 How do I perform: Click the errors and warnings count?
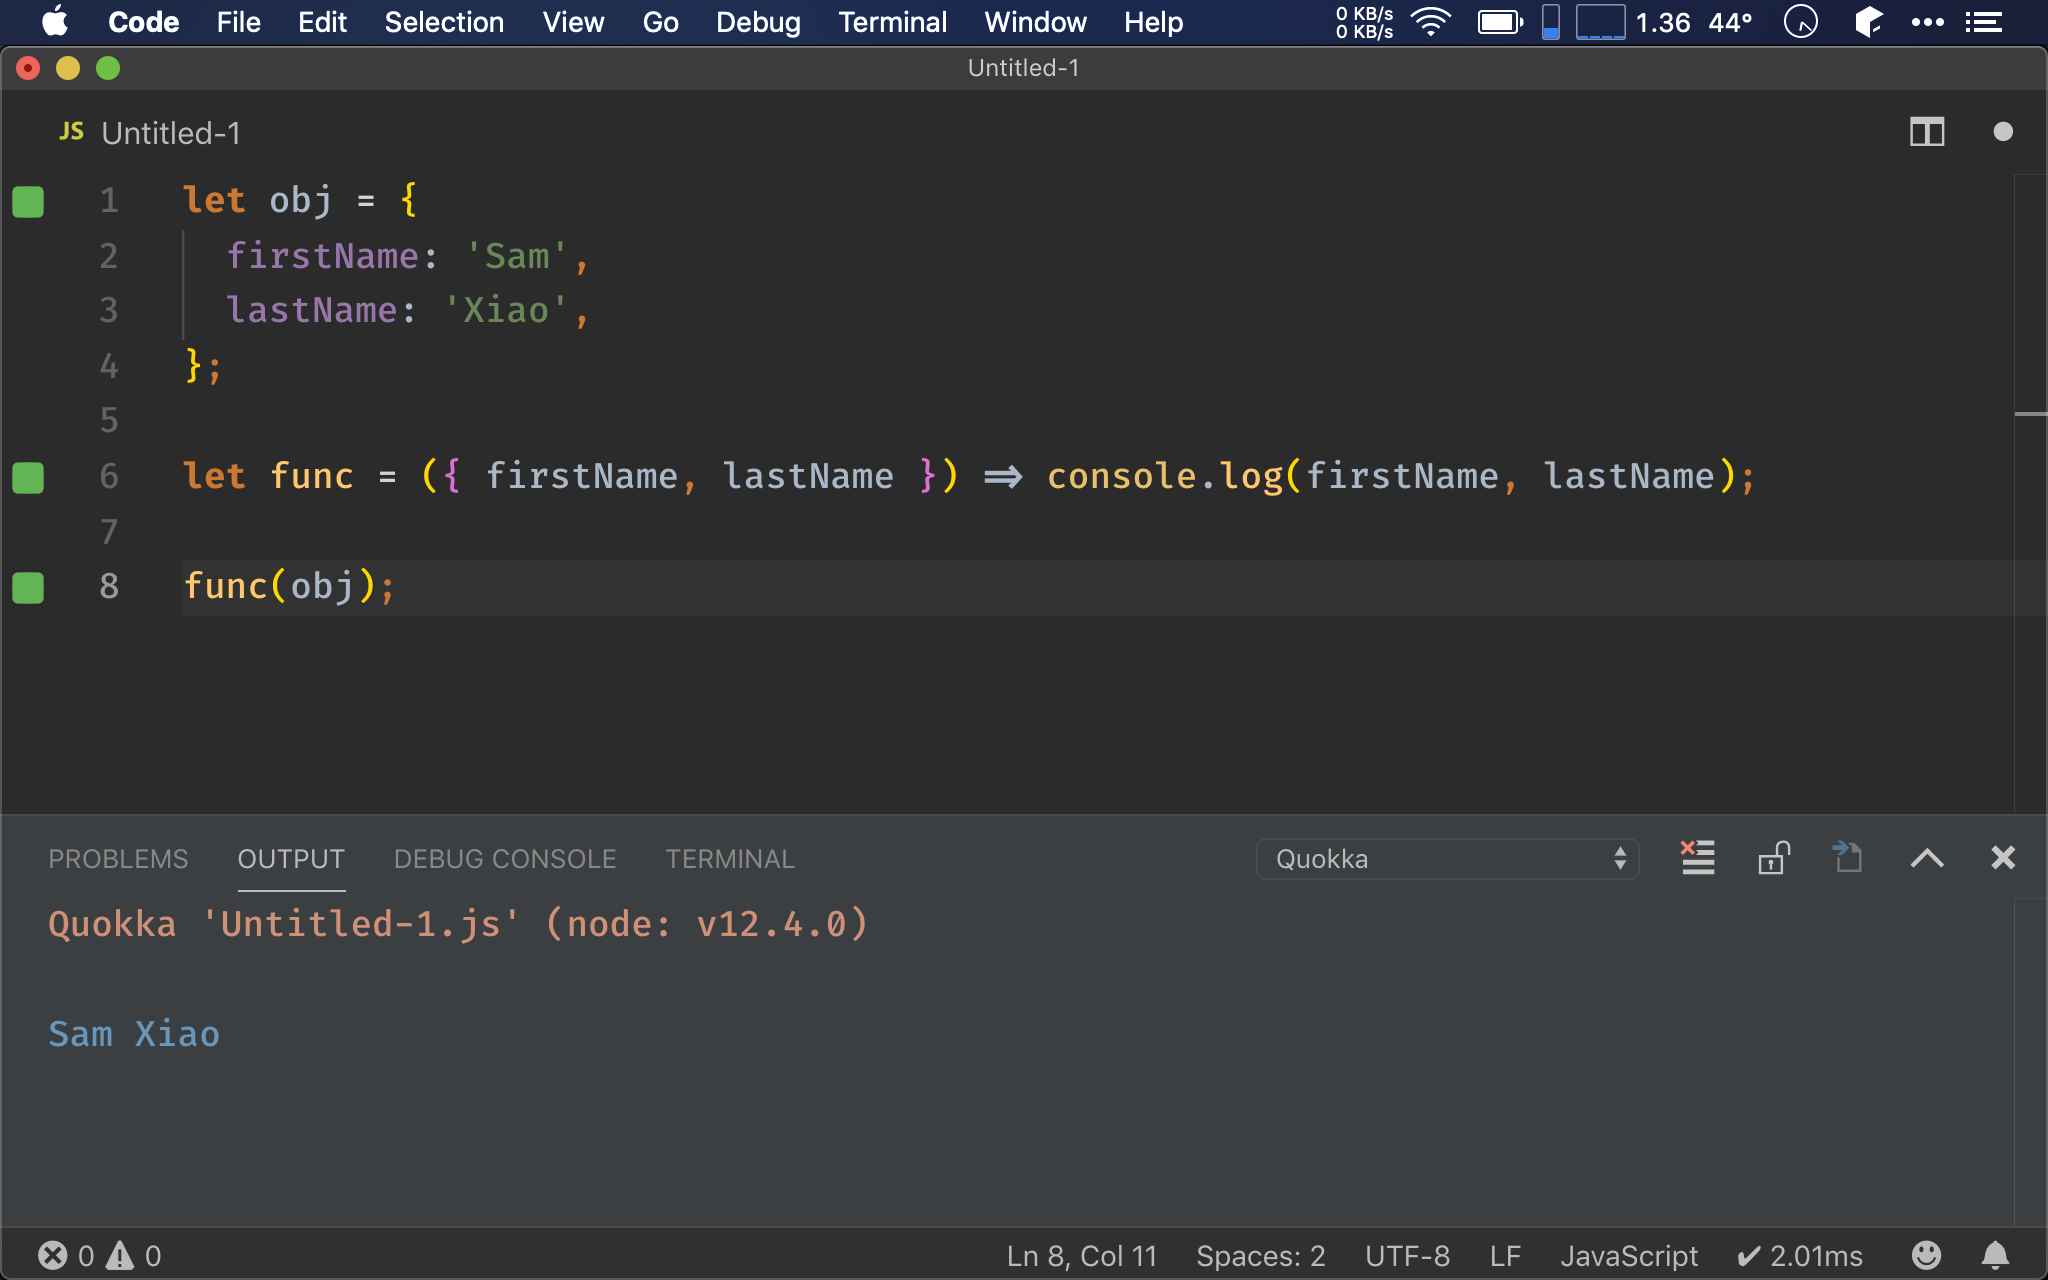(99, 1255)
